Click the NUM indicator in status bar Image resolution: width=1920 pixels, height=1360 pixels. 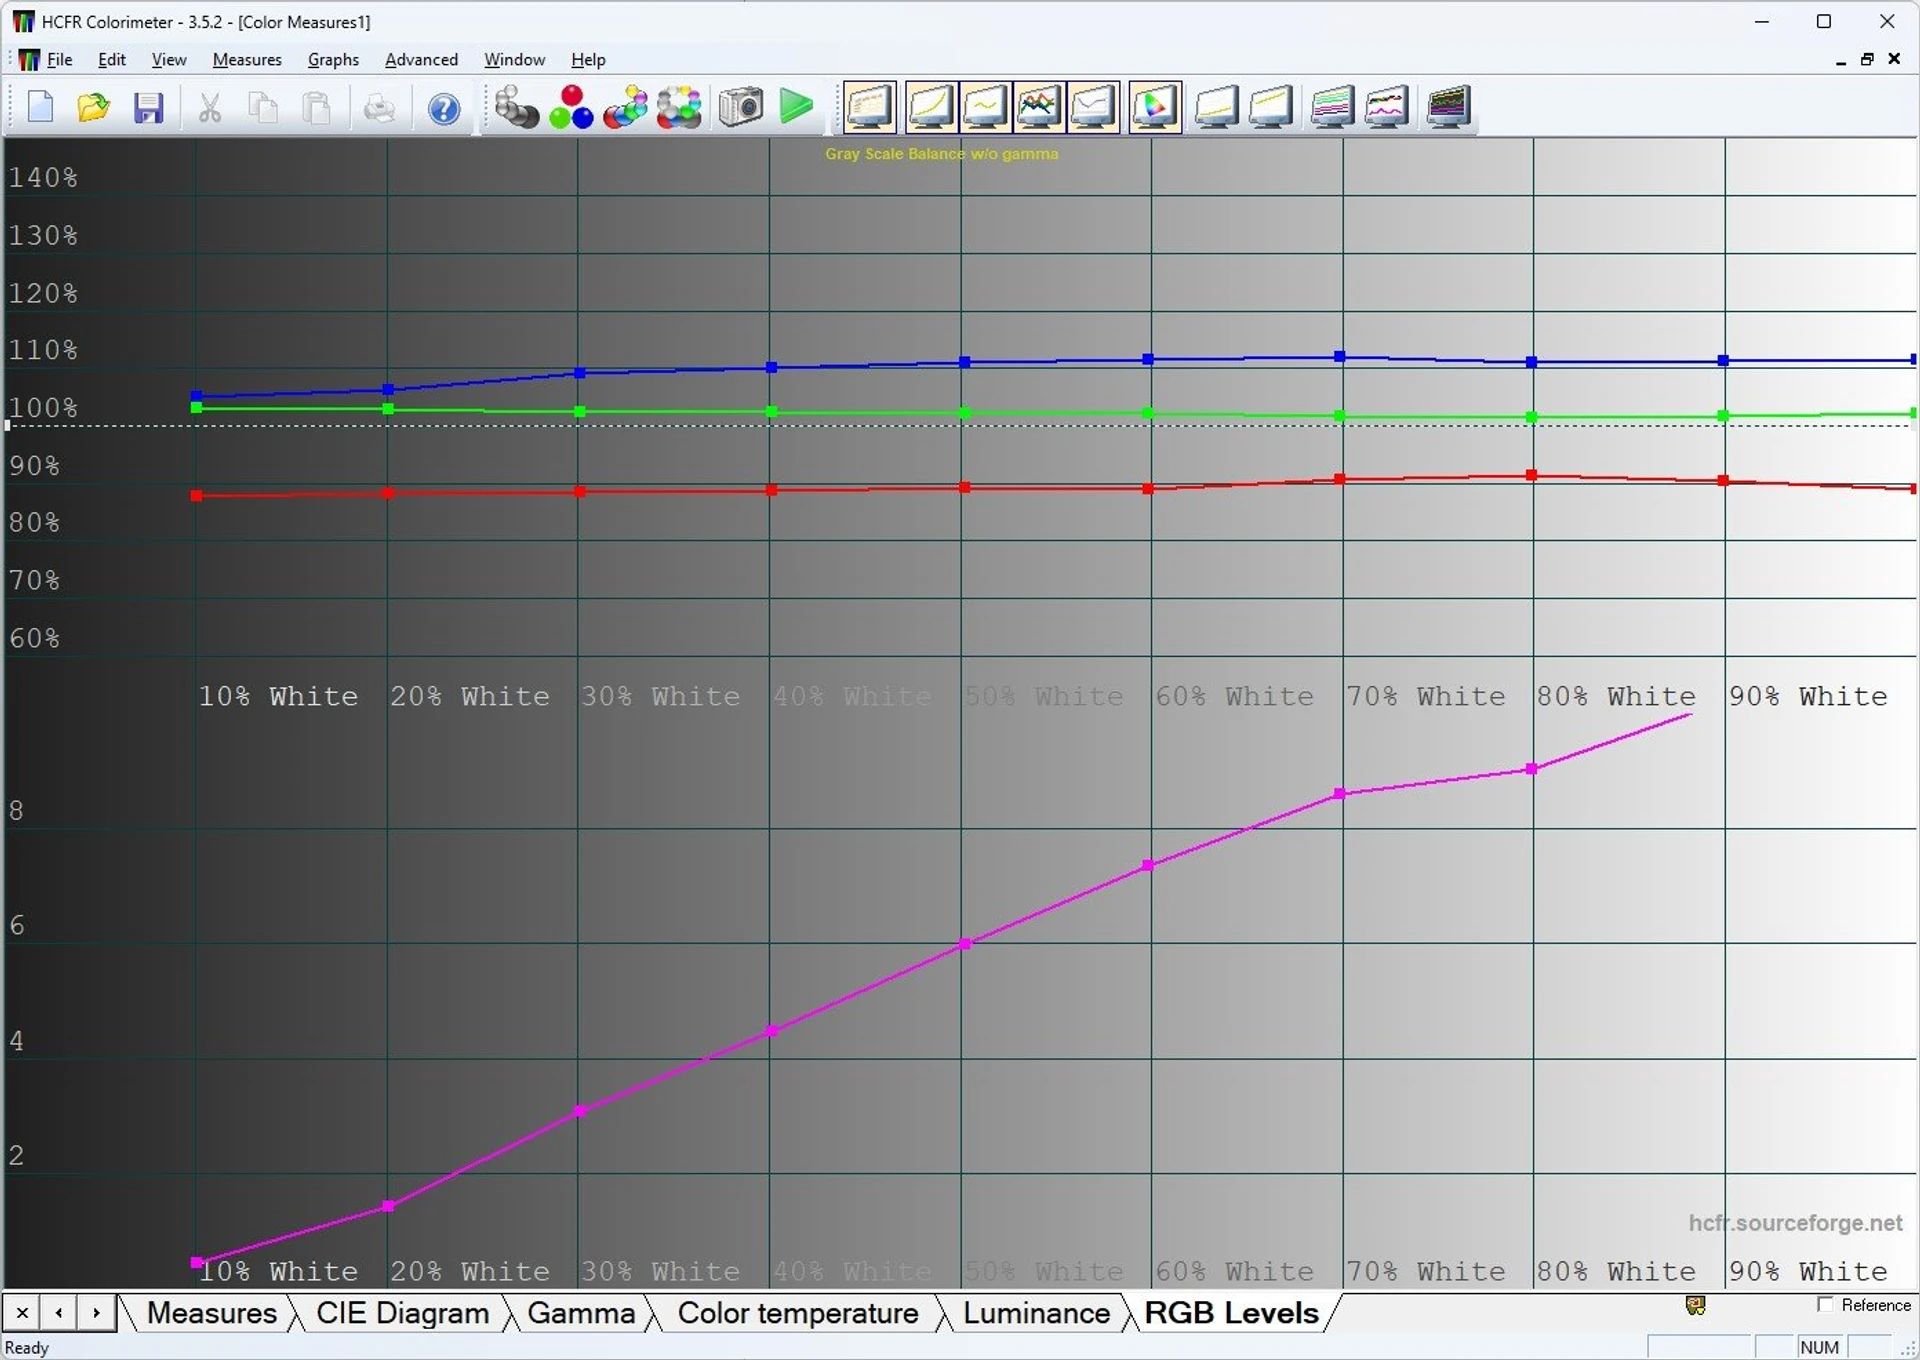(x=1819, y=1347)
